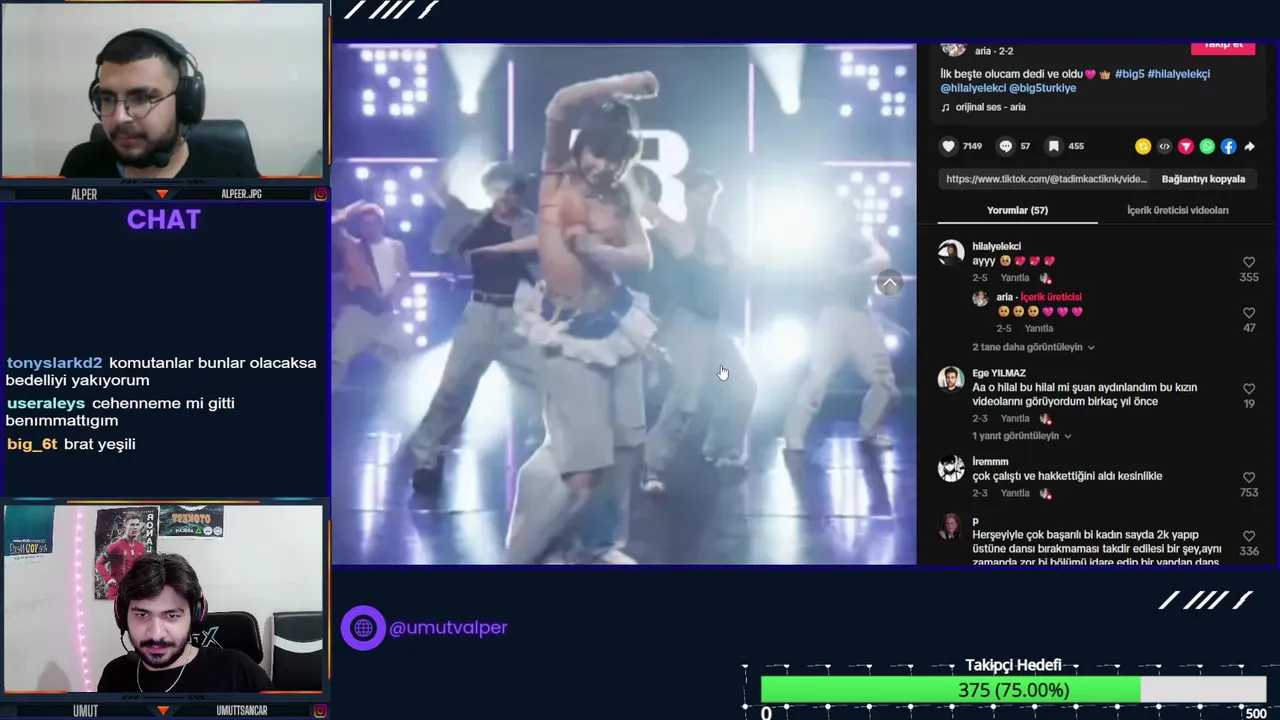Open the embed code icon
Image resolution: width=1280 pixels, height=720 pixels.
[1164, 146]
